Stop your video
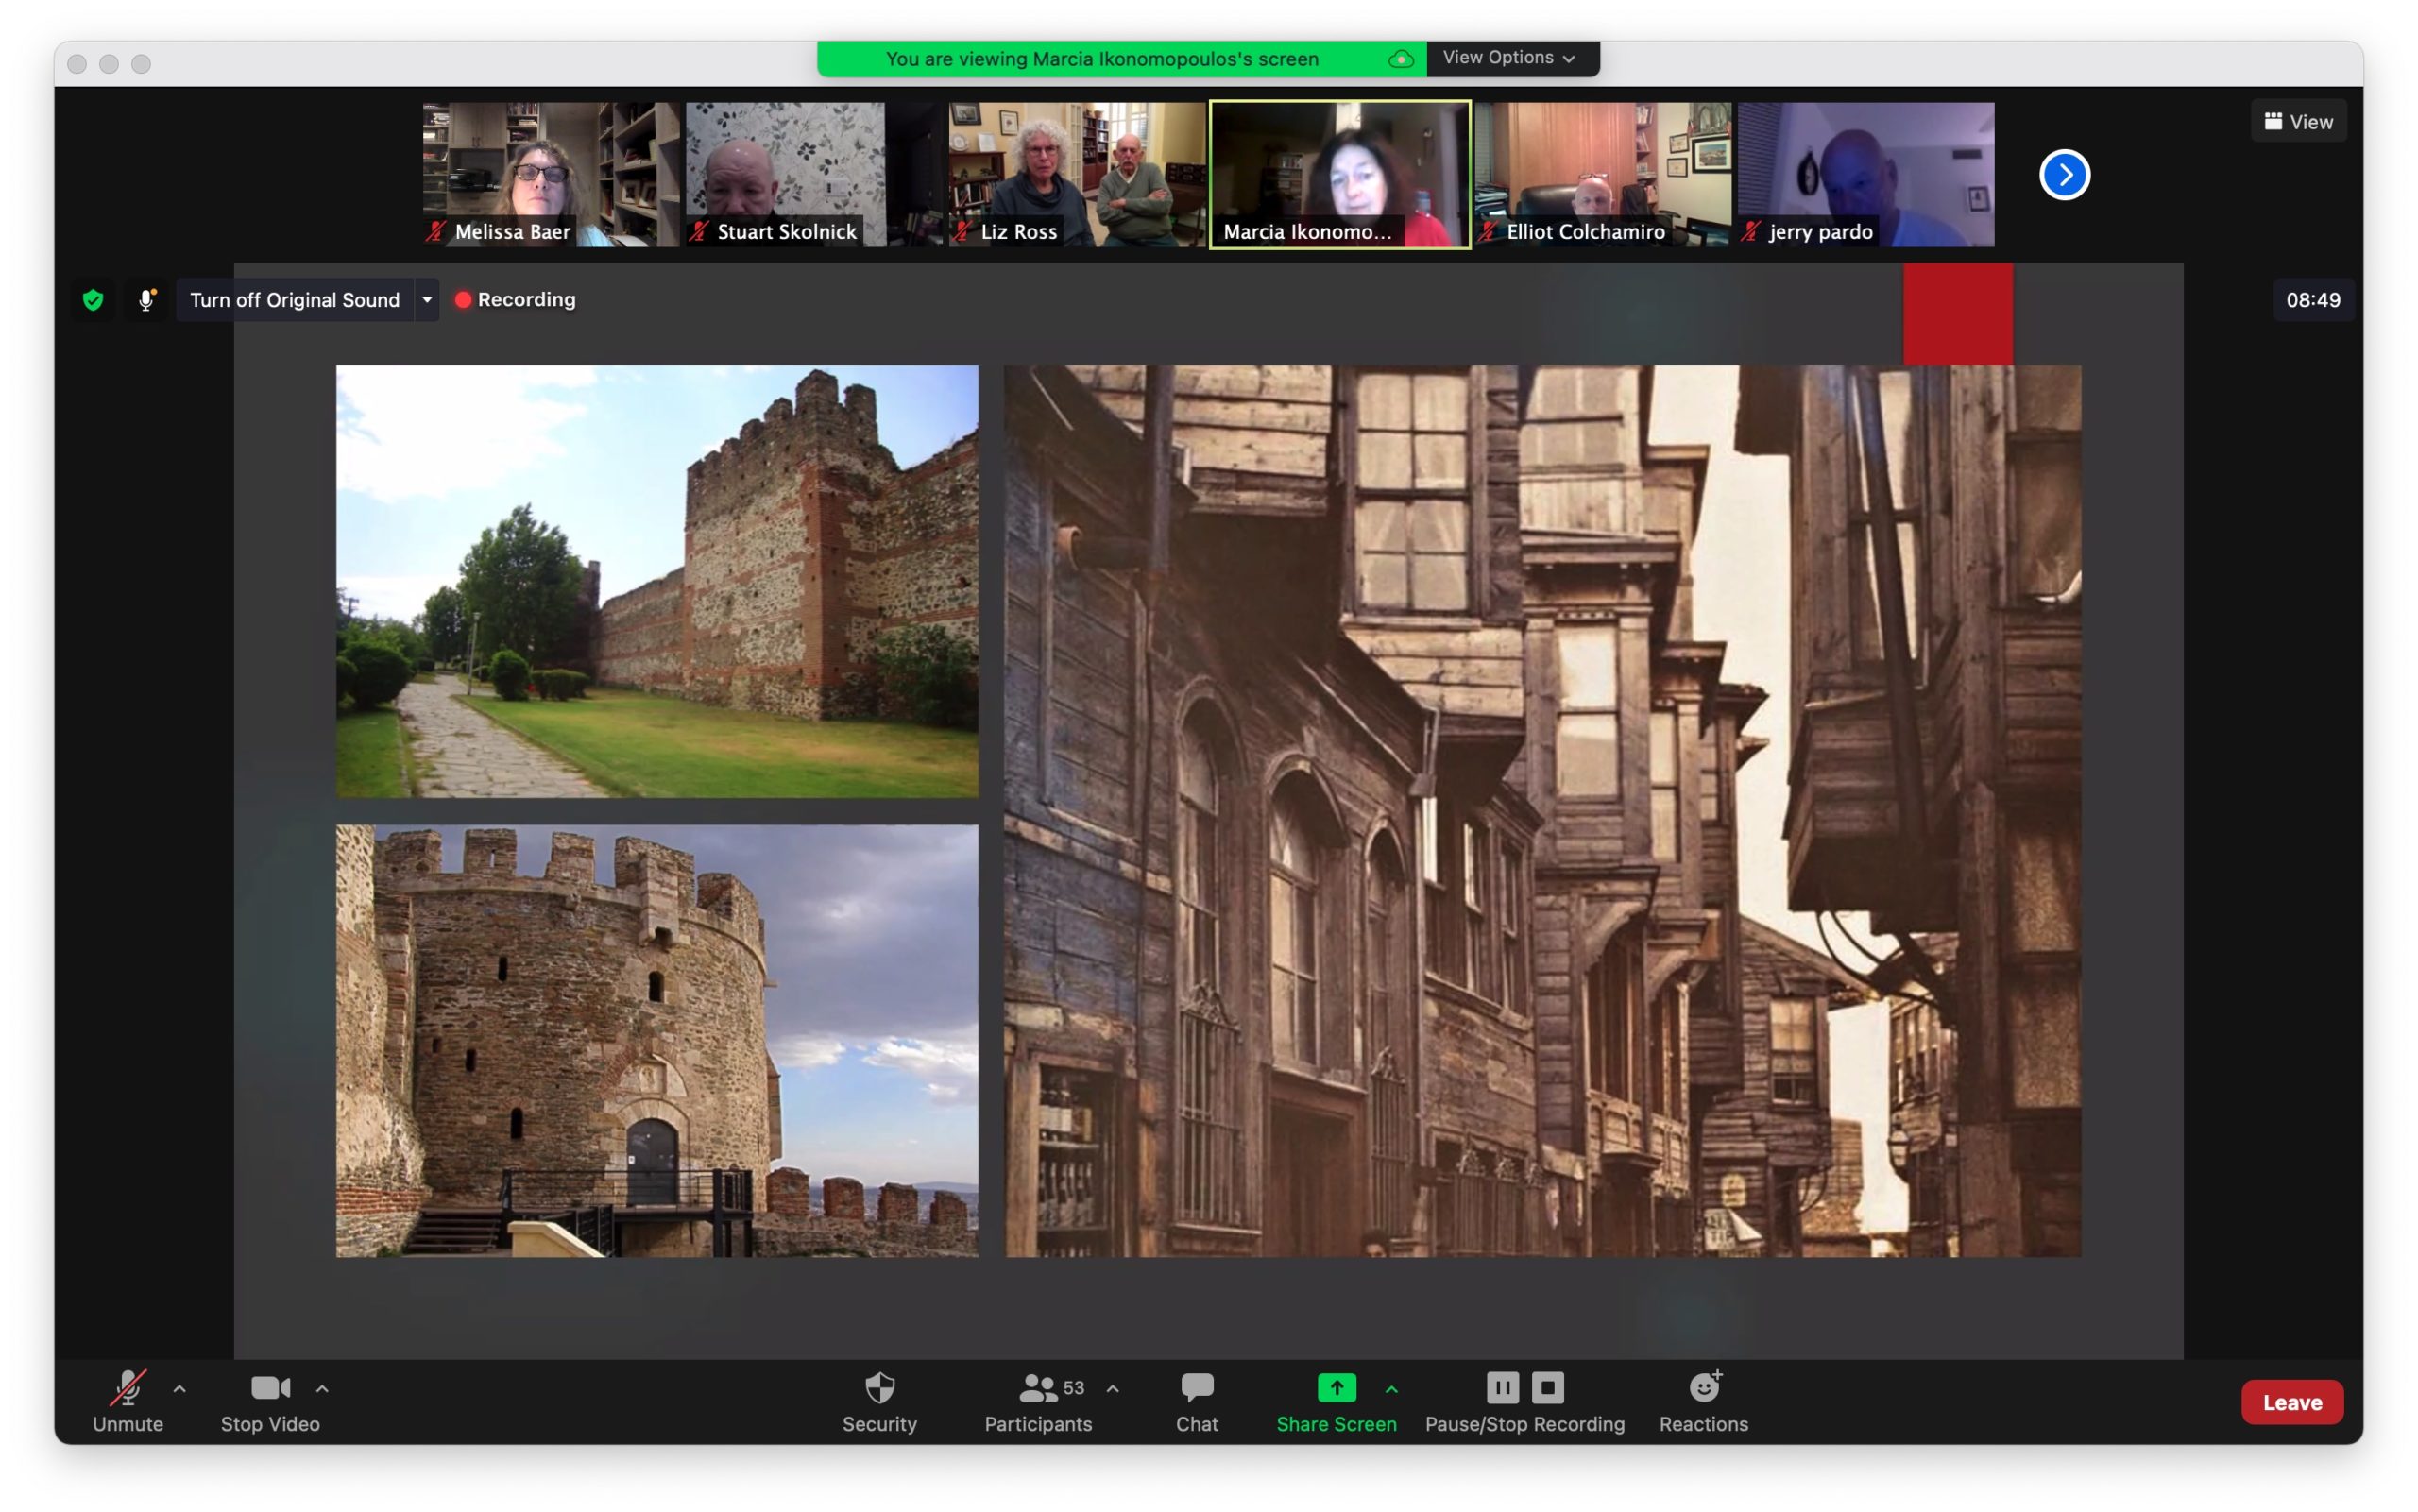Viewport: 2418px width, 1512px height. click(x=269, y=1399)
